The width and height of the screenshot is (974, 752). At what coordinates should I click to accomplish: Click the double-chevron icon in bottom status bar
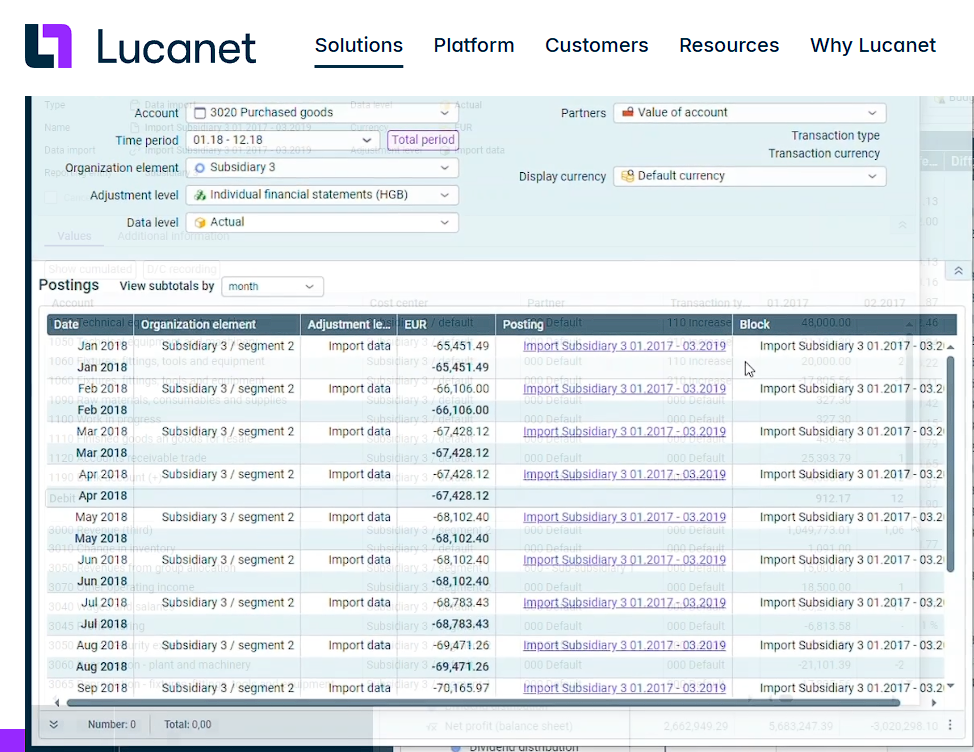[54, 725]
